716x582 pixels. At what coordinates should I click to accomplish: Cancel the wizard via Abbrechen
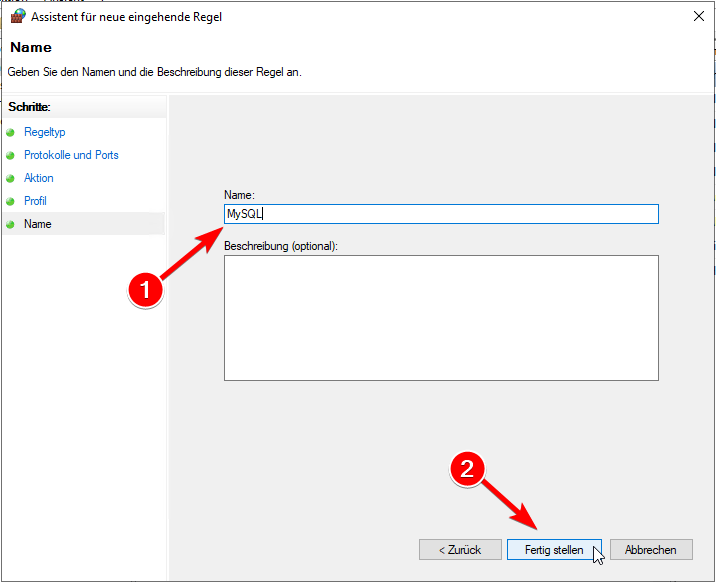[x=651, y=550]
